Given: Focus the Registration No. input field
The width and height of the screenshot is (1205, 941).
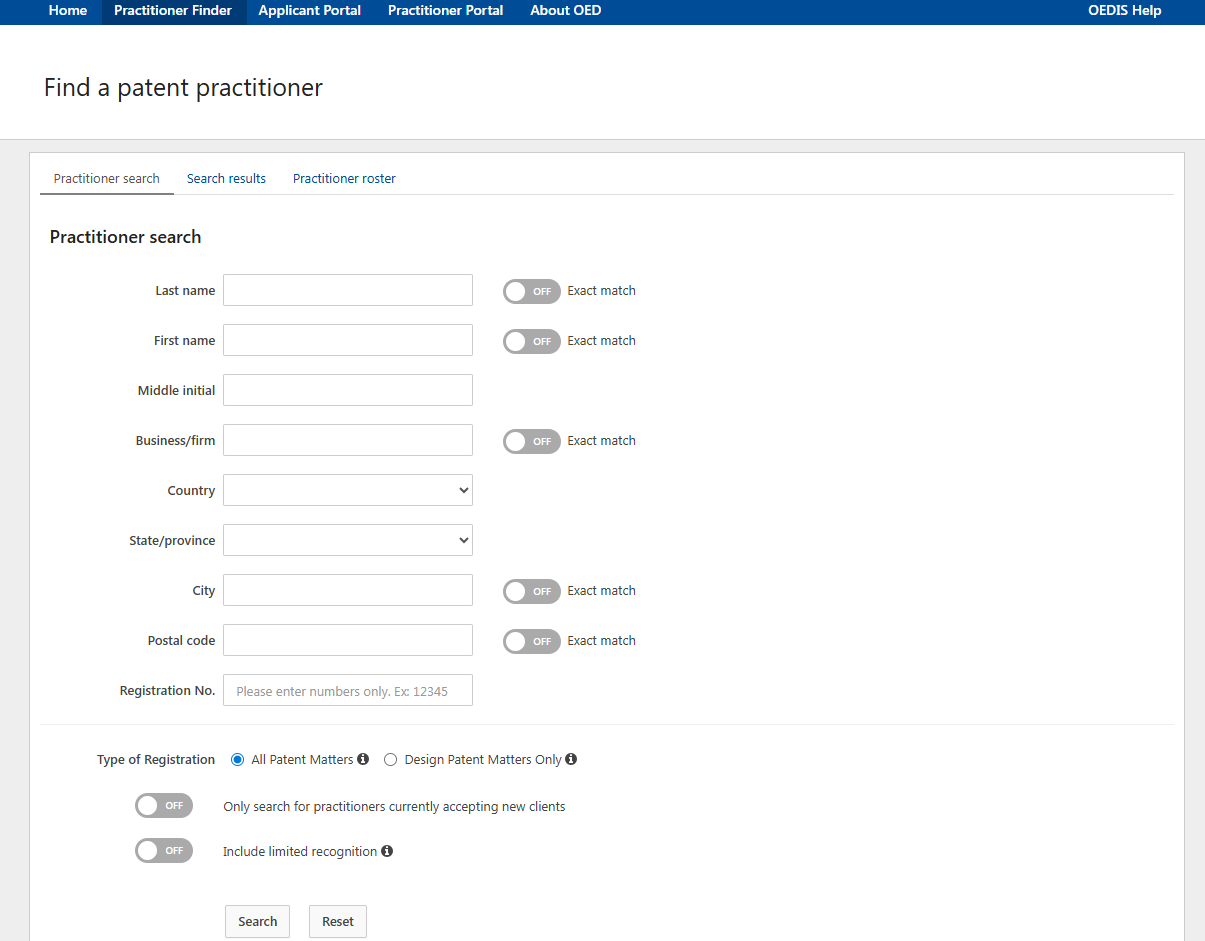Looking at the screenshot, I should (x=347, y=691).
